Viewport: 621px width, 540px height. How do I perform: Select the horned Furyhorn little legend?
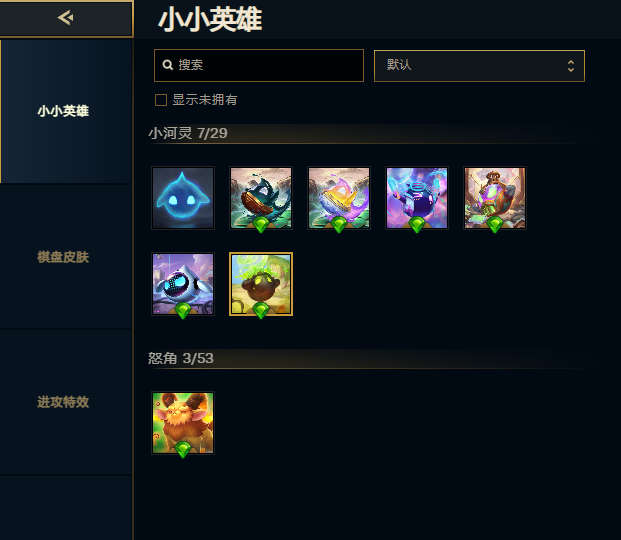[x=183, y=423]
